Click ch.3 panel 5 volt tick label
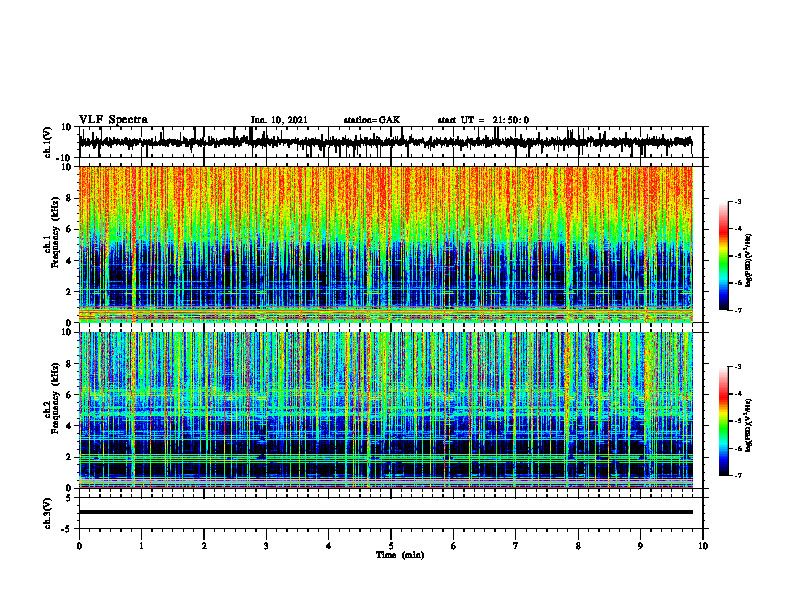Image resolution: width=792 pixels, height=612 pixels. point(69,498)
